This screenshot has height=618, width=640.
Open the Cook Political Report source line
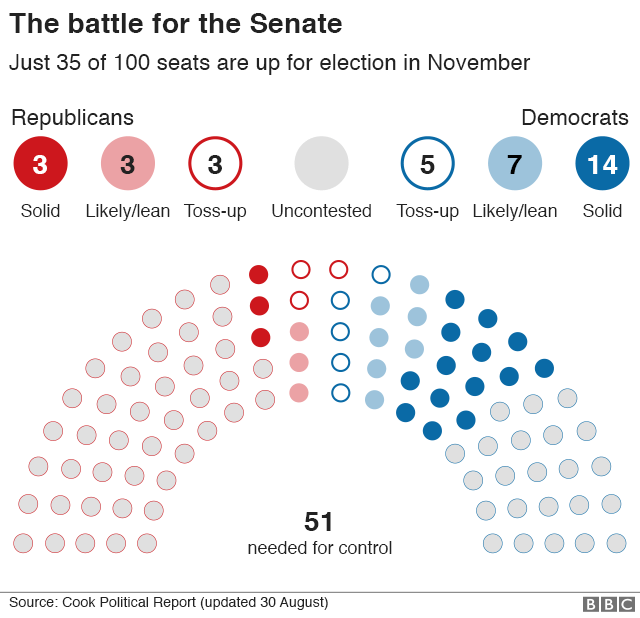(x=168, y=602)
